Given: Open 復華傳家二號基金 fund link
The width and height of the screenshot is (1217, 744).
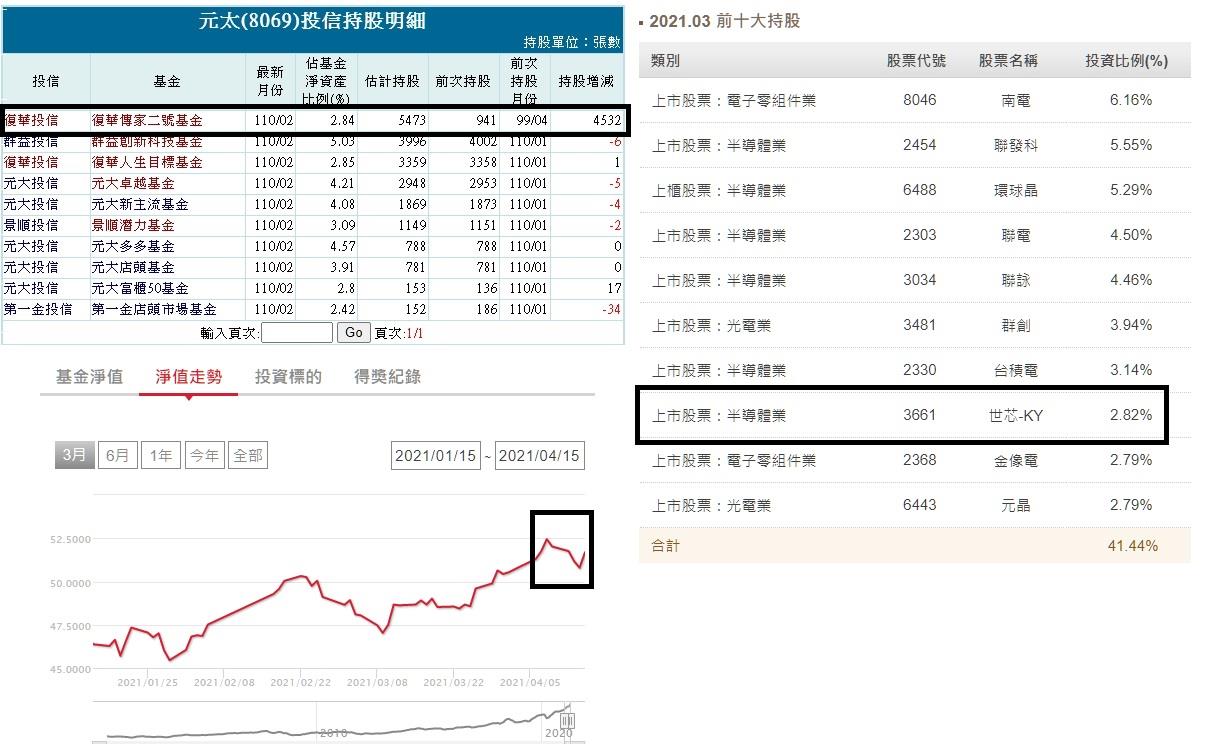Looking at the screenshot, I should tap(146, 121).
